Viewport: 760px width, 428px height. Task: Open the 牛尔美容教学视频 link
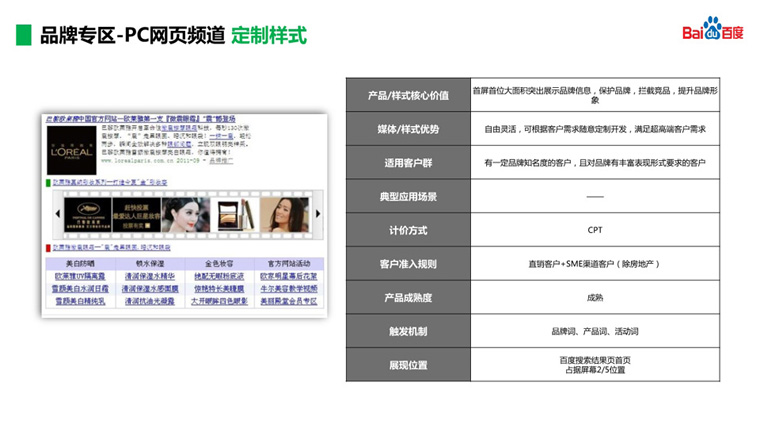[289, 289]
